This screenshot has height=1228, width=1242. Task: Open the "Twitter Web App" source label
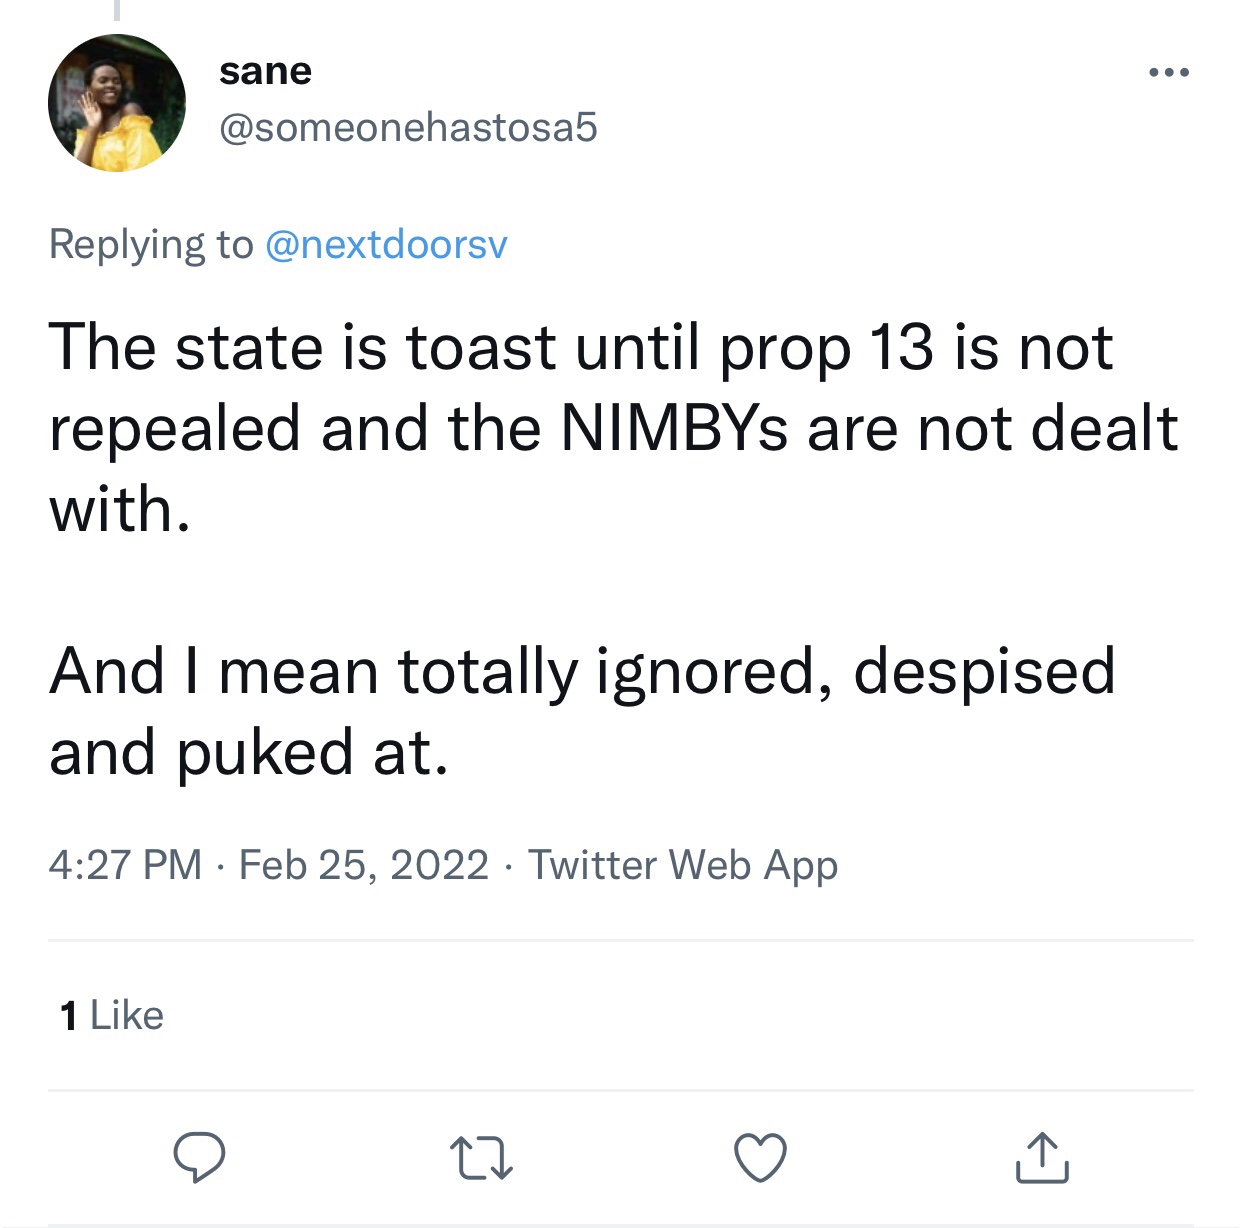click(x=683, y=864)
